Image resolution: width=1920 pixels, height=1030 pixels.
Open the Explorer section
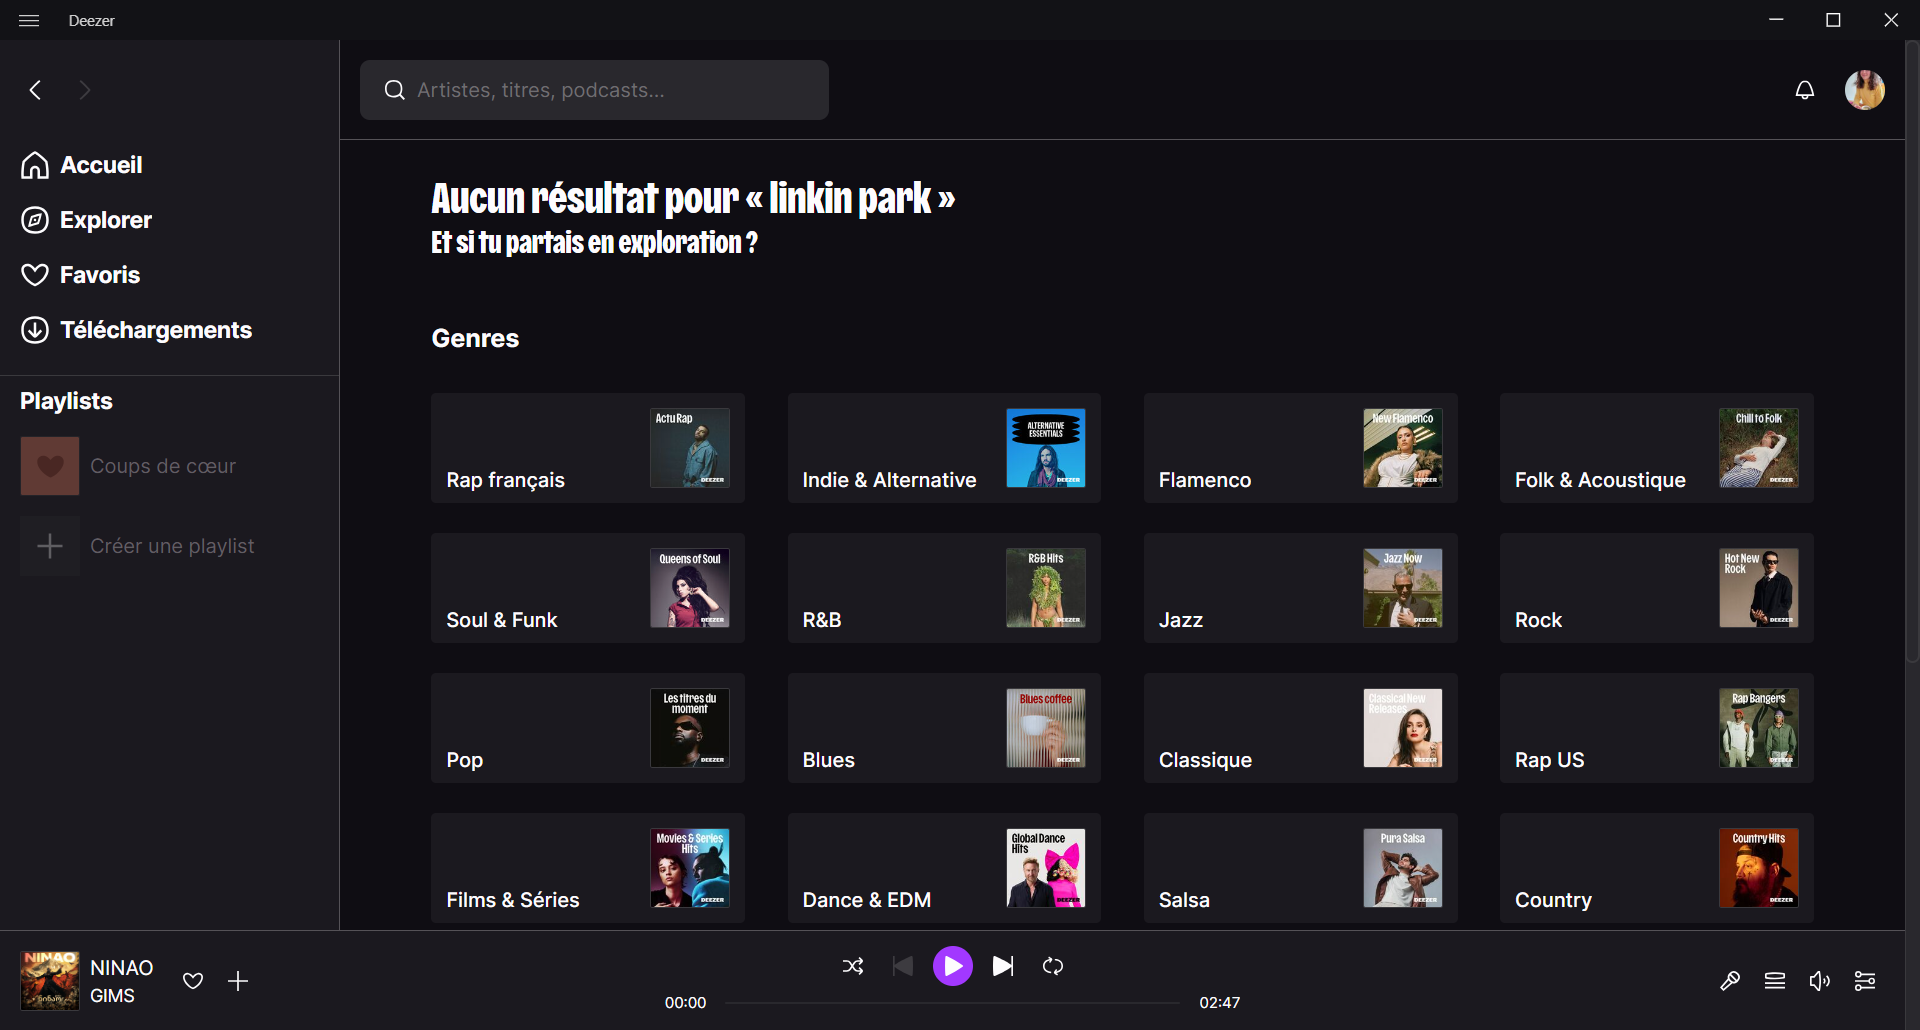(x=87, y=220)
